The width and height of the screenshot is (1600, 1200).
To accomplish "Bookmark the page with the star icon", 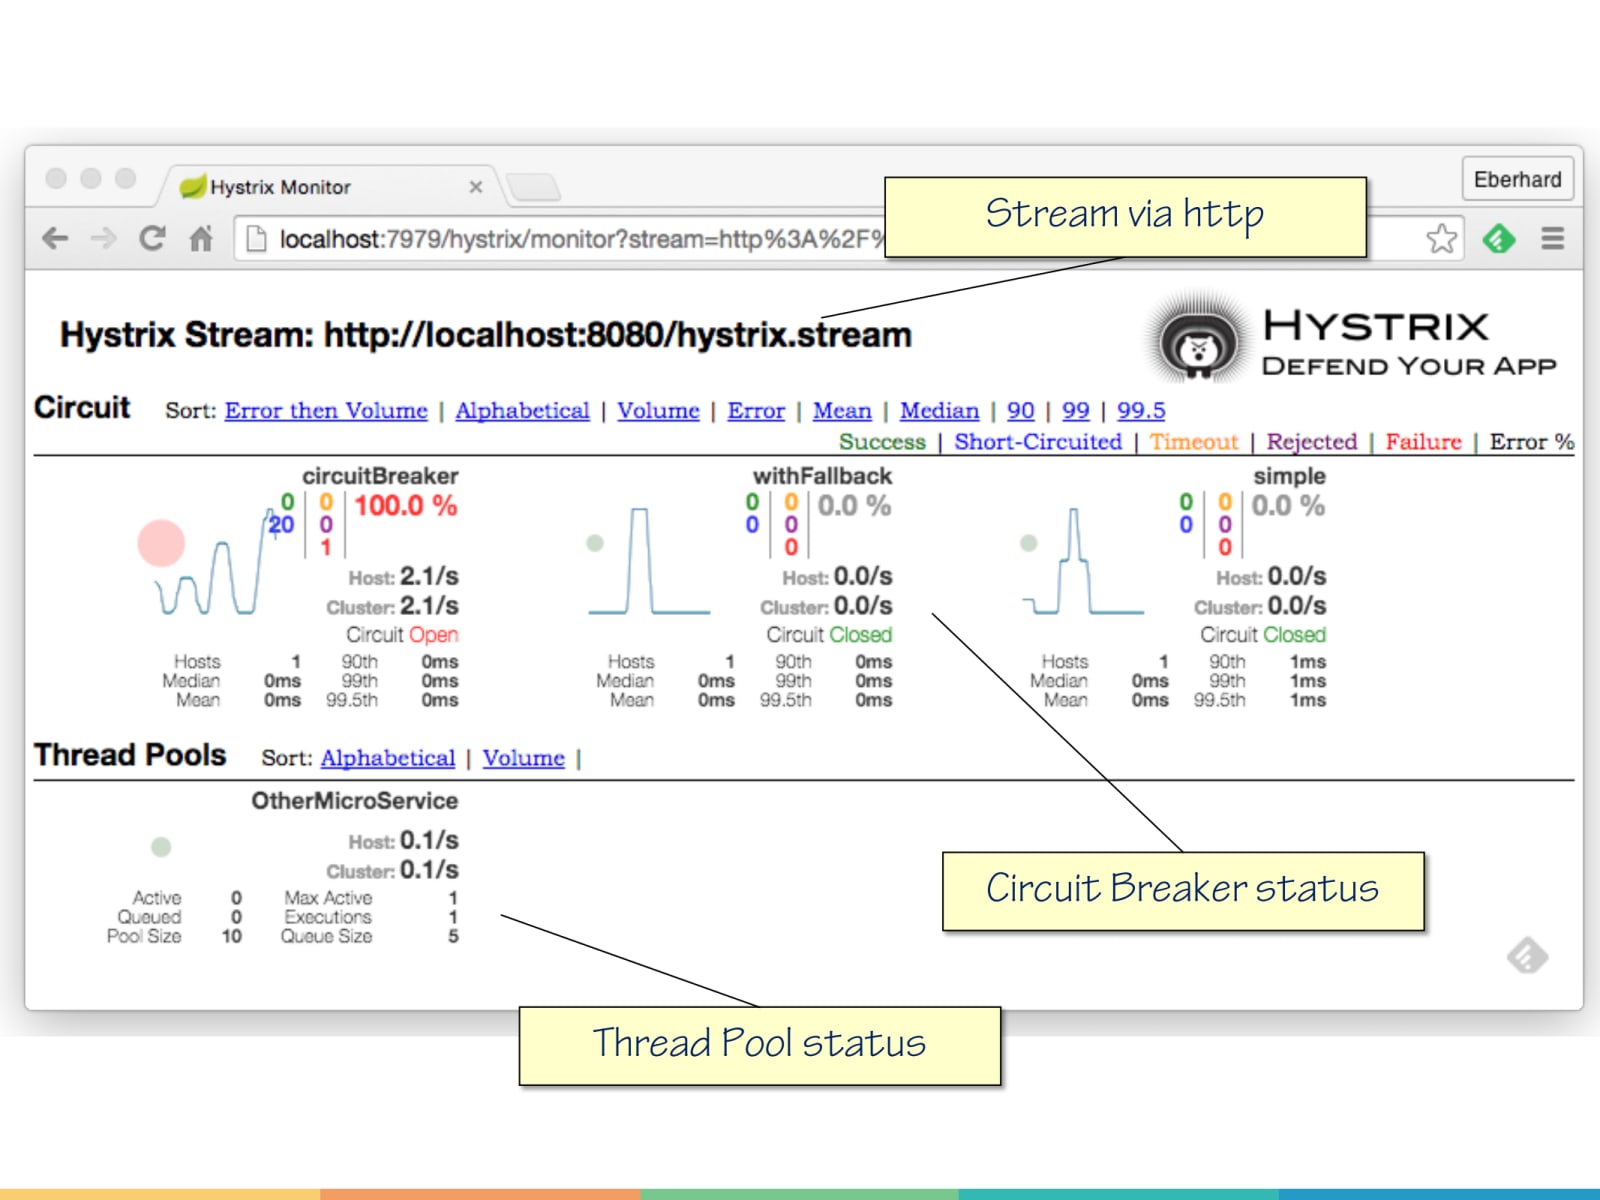I will [1441, 238].
